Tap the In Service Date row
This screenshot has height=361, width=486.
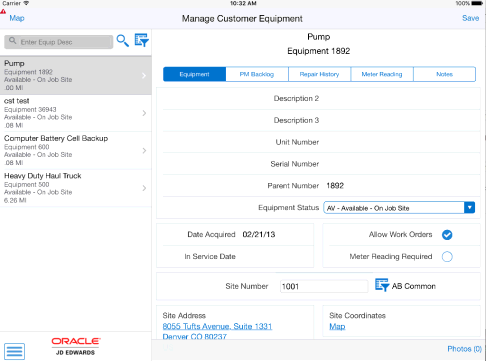[x=235, y=256]
